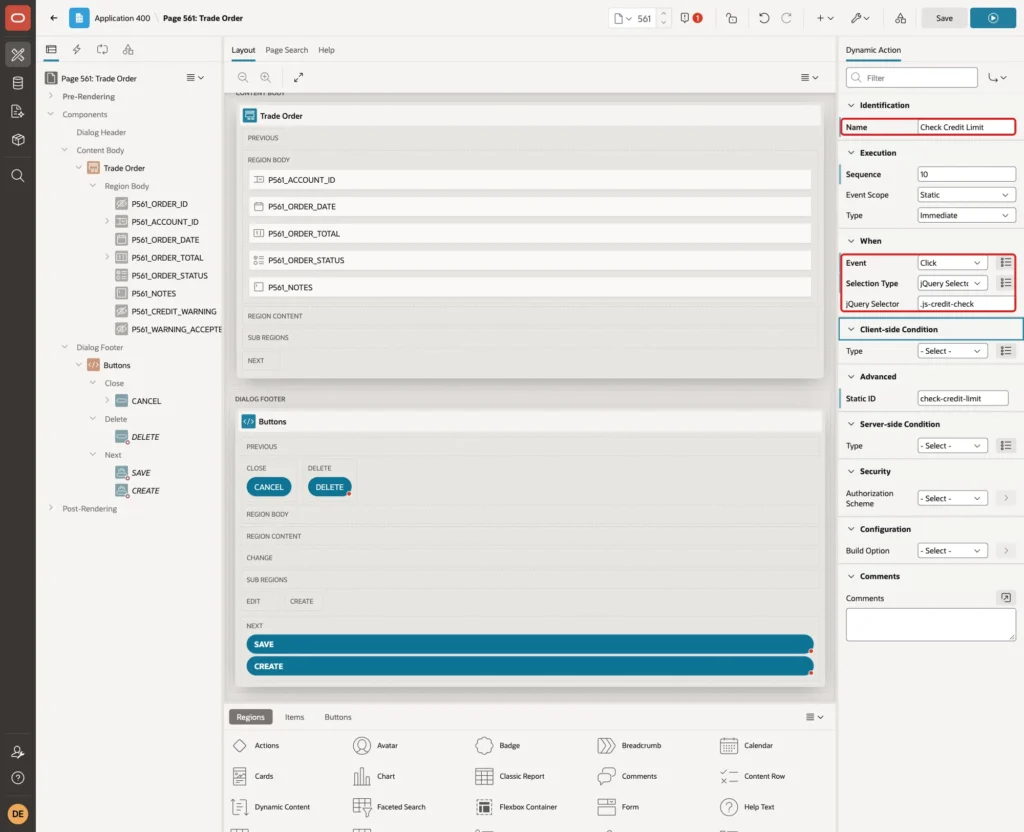
Task: Open the Event Scope dropdown
Action: click(966, 195)
